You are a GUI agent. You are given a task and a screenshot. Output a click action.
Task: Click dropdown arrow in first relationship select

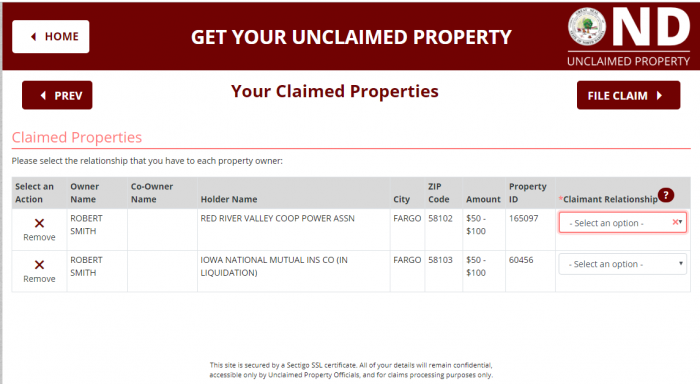[680, 222]
